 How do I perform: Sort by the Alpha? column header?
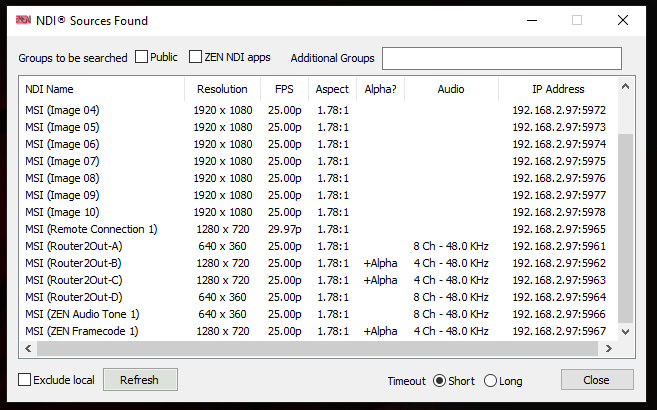[380, 89]
